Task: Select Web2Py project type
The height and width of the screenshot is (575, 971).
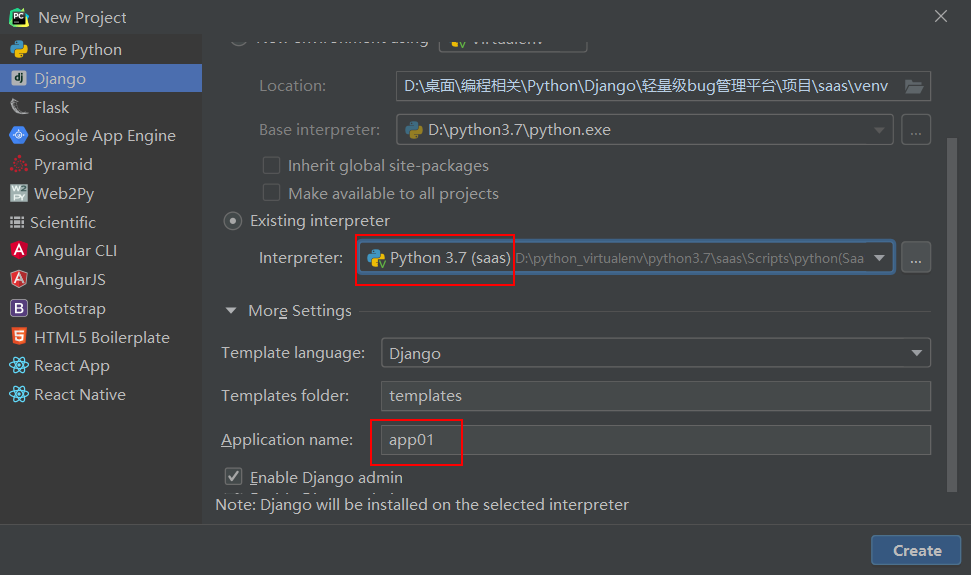Action: [101, 193]
